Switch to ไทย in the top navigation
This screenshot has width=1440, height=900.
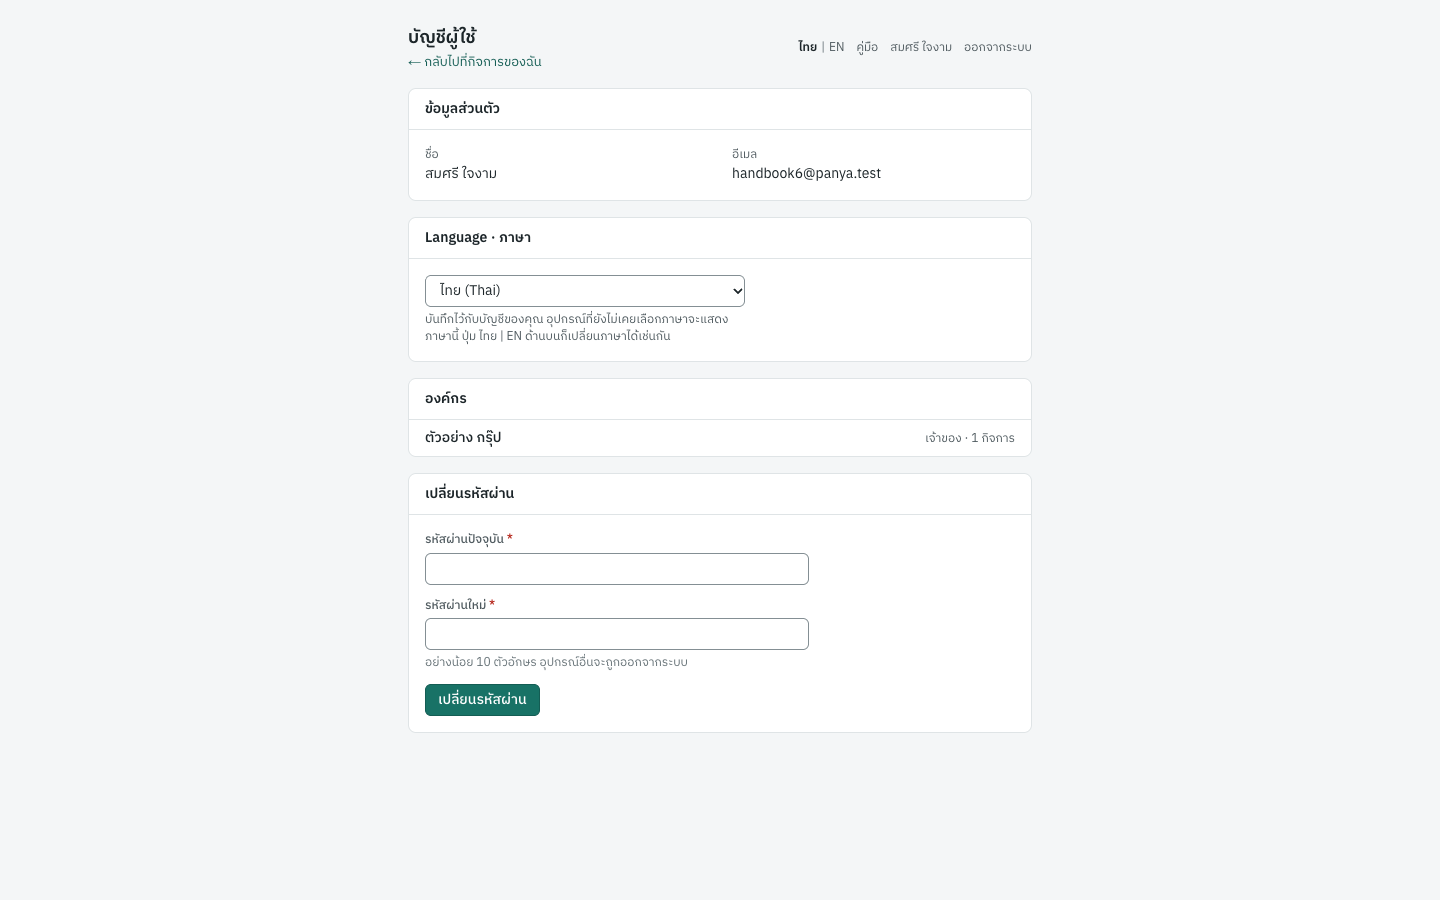click(807, 47)
